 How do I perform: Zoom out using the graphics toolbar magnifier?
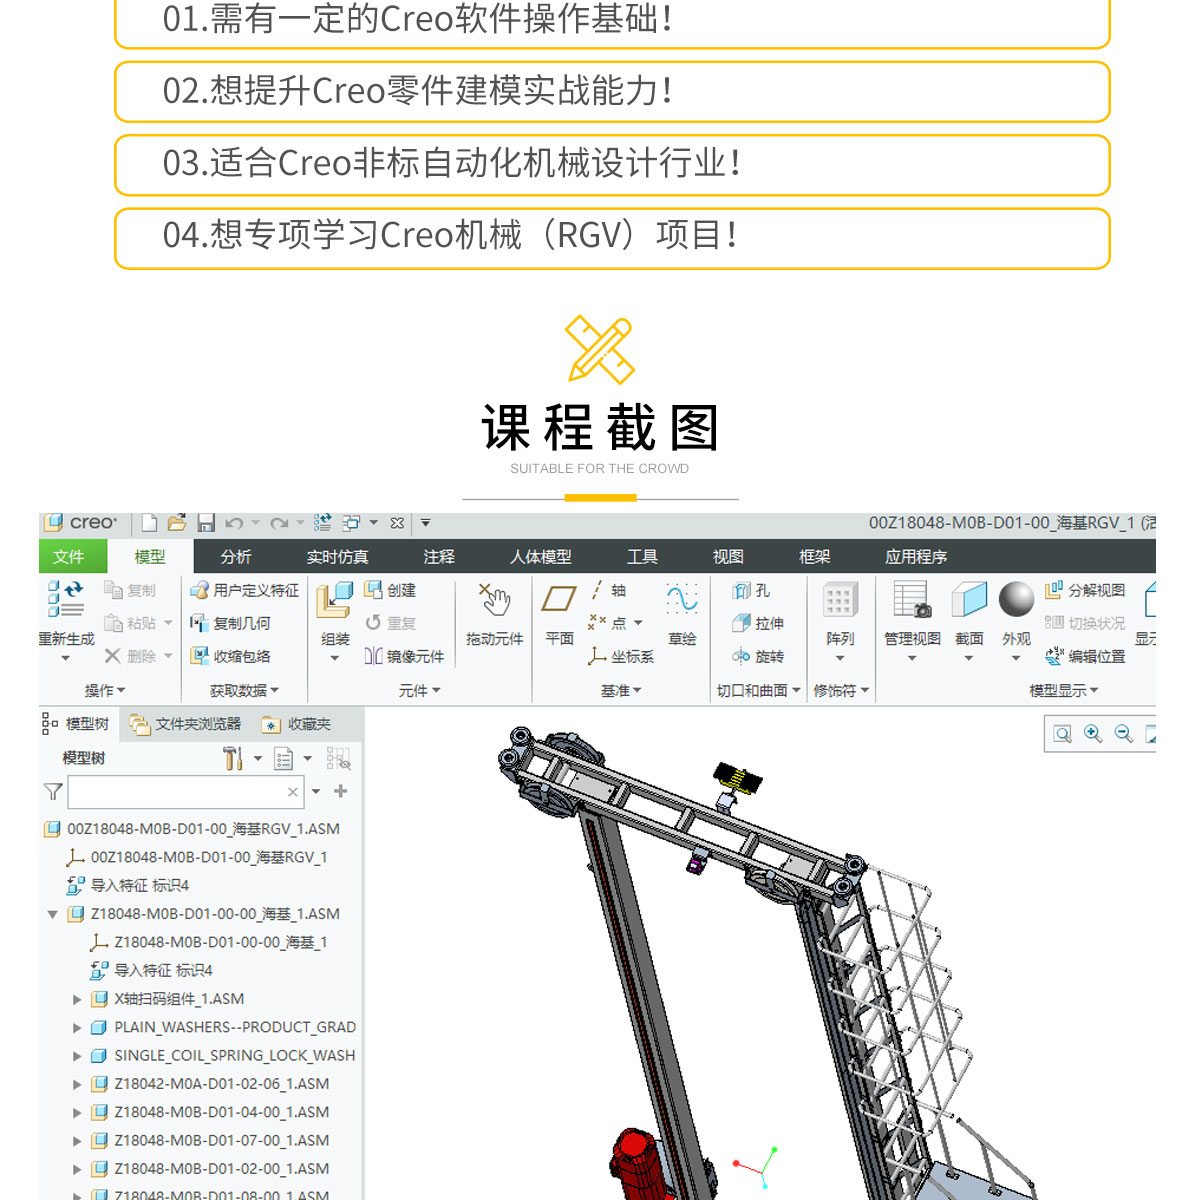coord(1124,734)
